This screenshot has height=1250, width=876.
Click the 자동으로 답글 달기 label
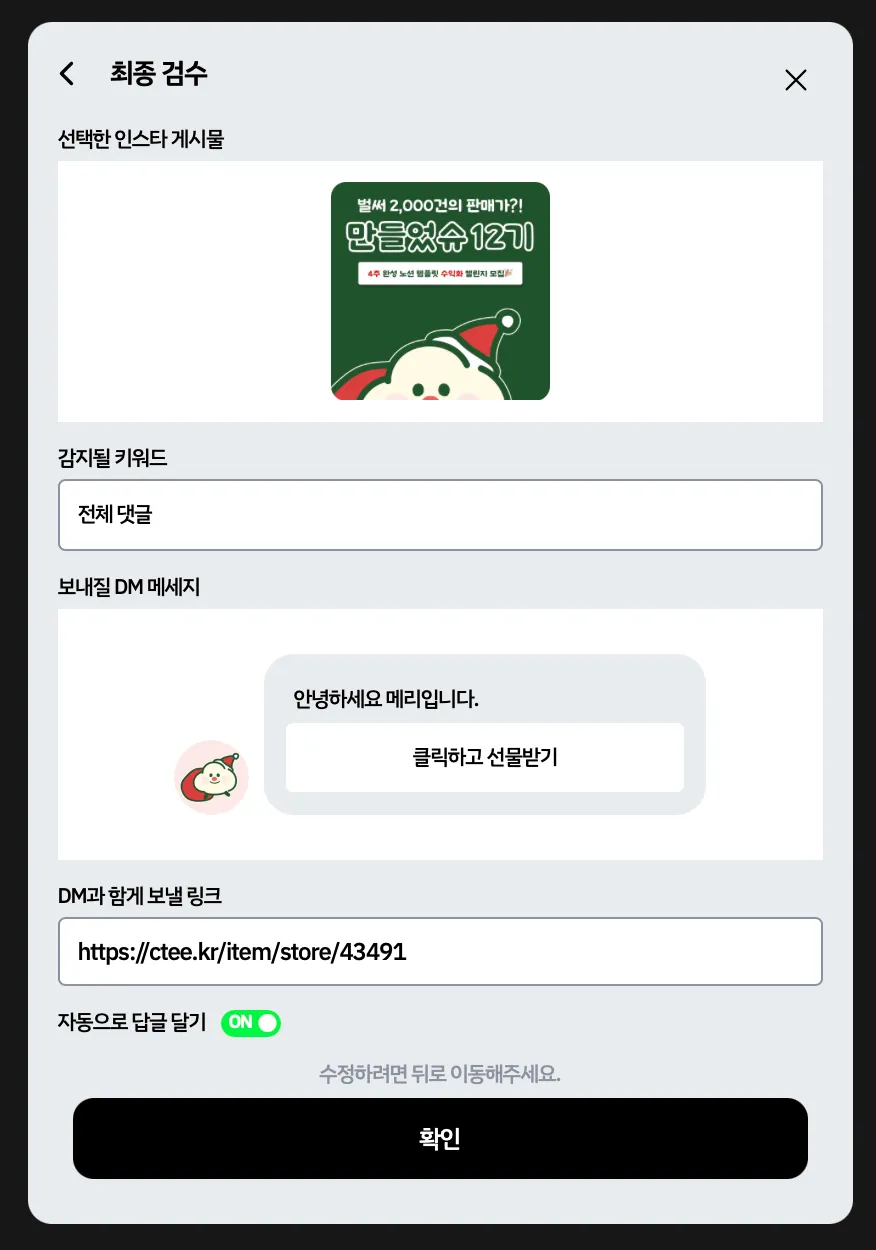(132, 1022)
